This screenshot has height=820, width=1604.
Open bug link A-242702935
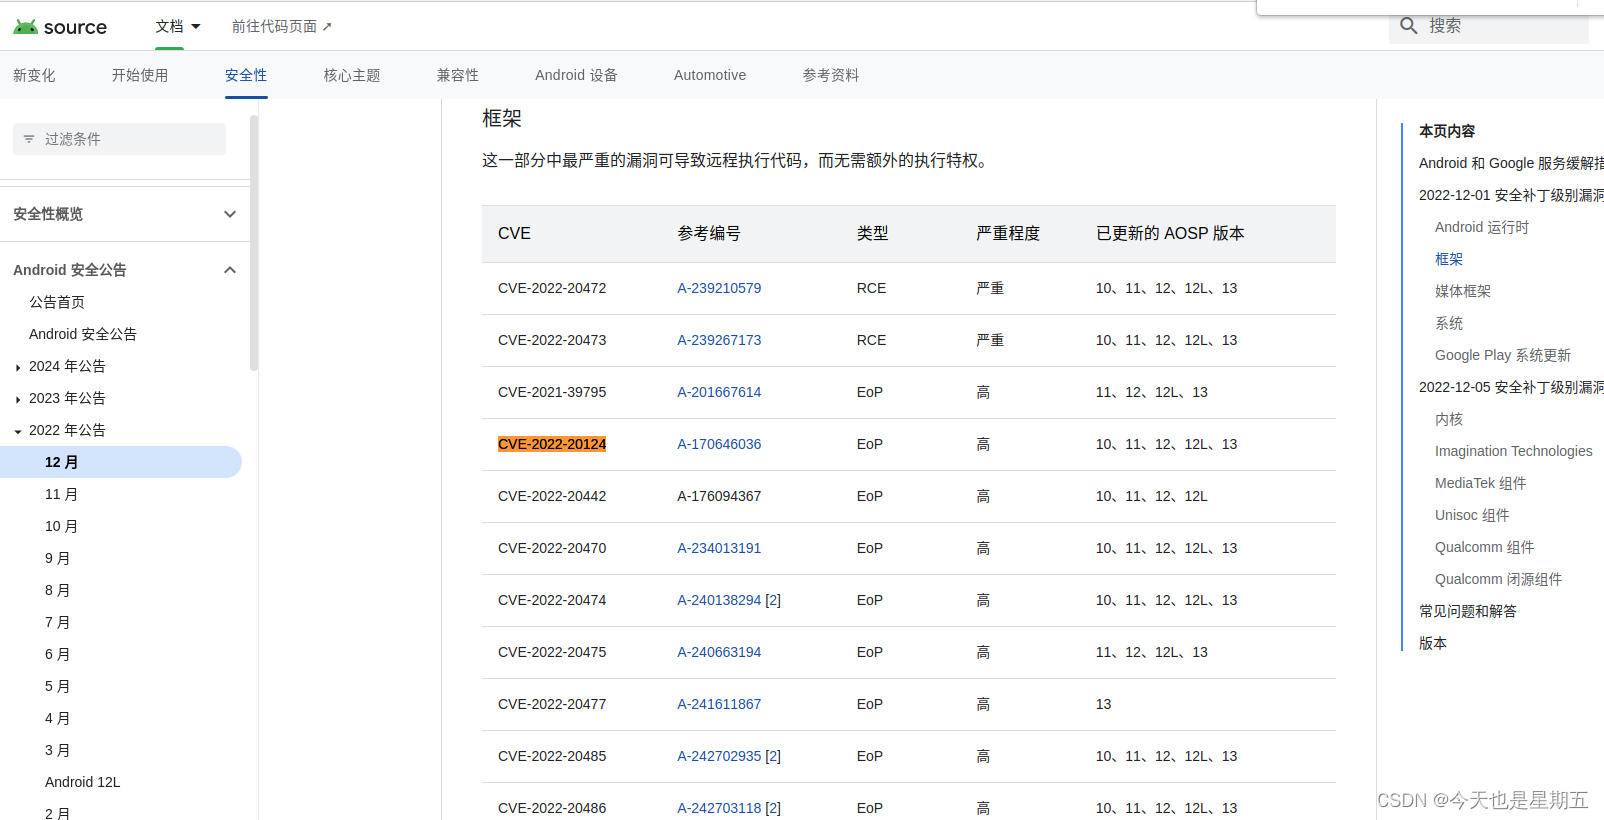(719, 756)
